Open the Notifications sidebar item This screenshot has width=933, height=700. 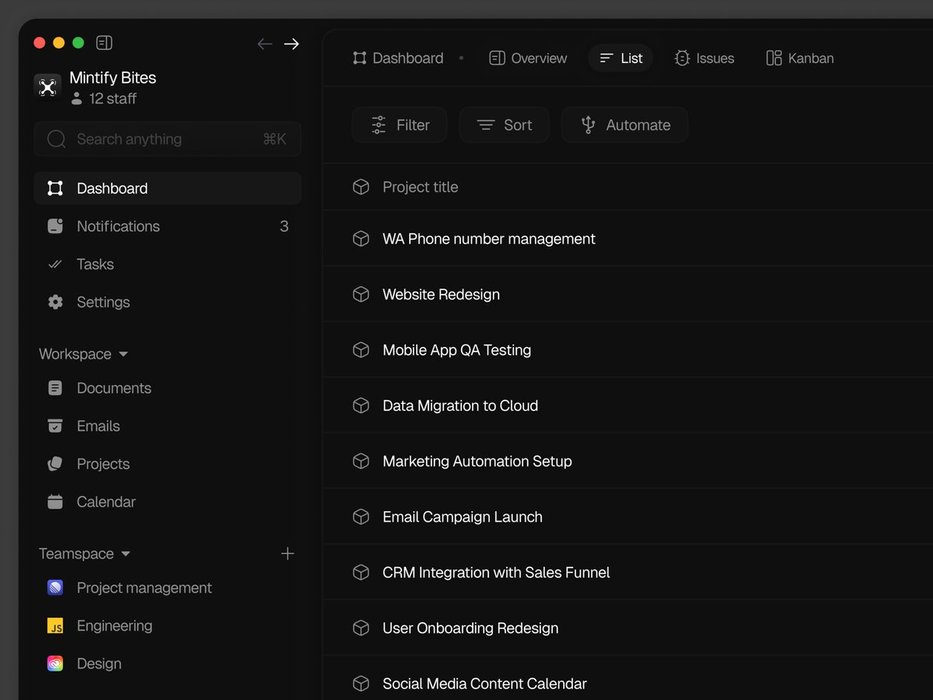tap(118, 226)
